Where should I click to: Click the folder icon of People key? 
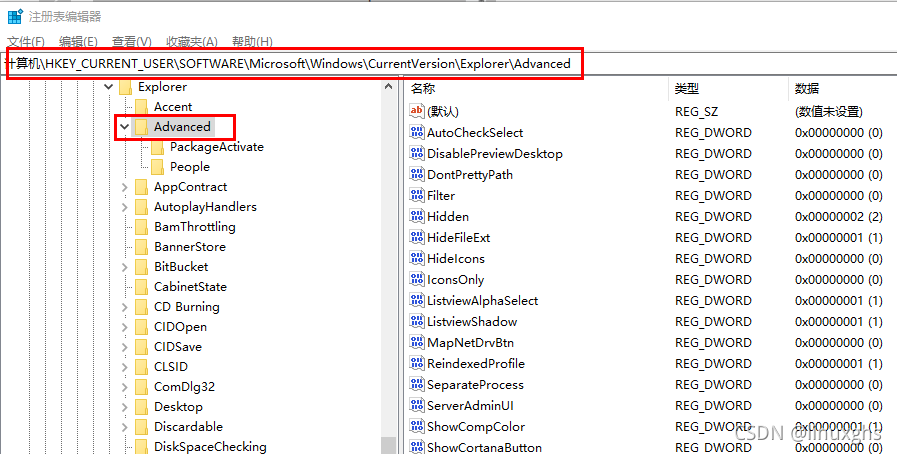(157, 167)
